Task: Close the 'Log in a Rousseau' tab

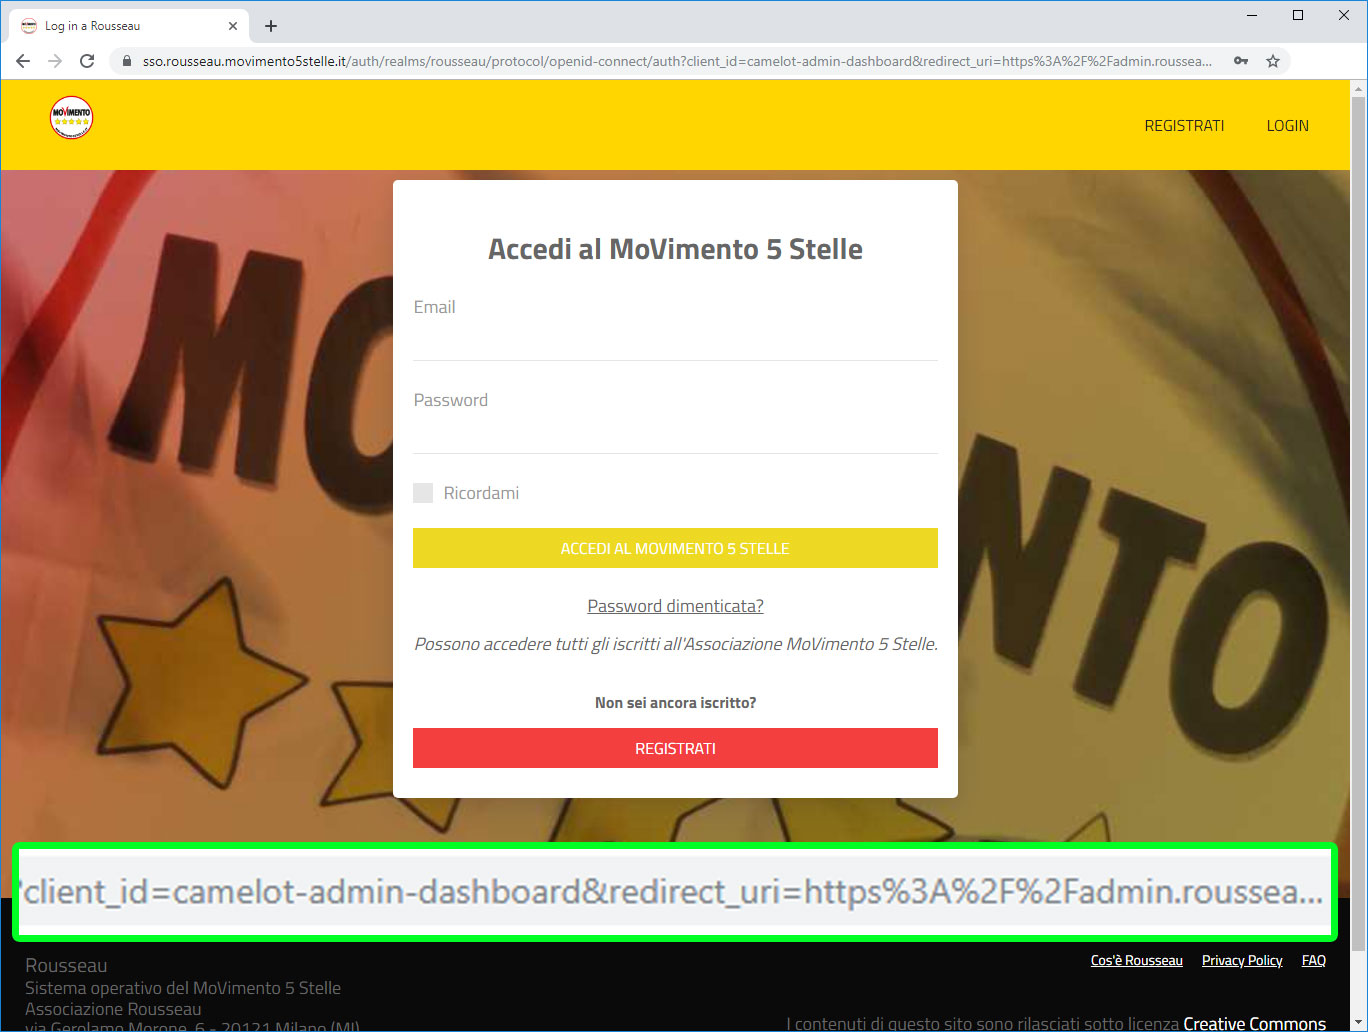Action: pos(233,26)
